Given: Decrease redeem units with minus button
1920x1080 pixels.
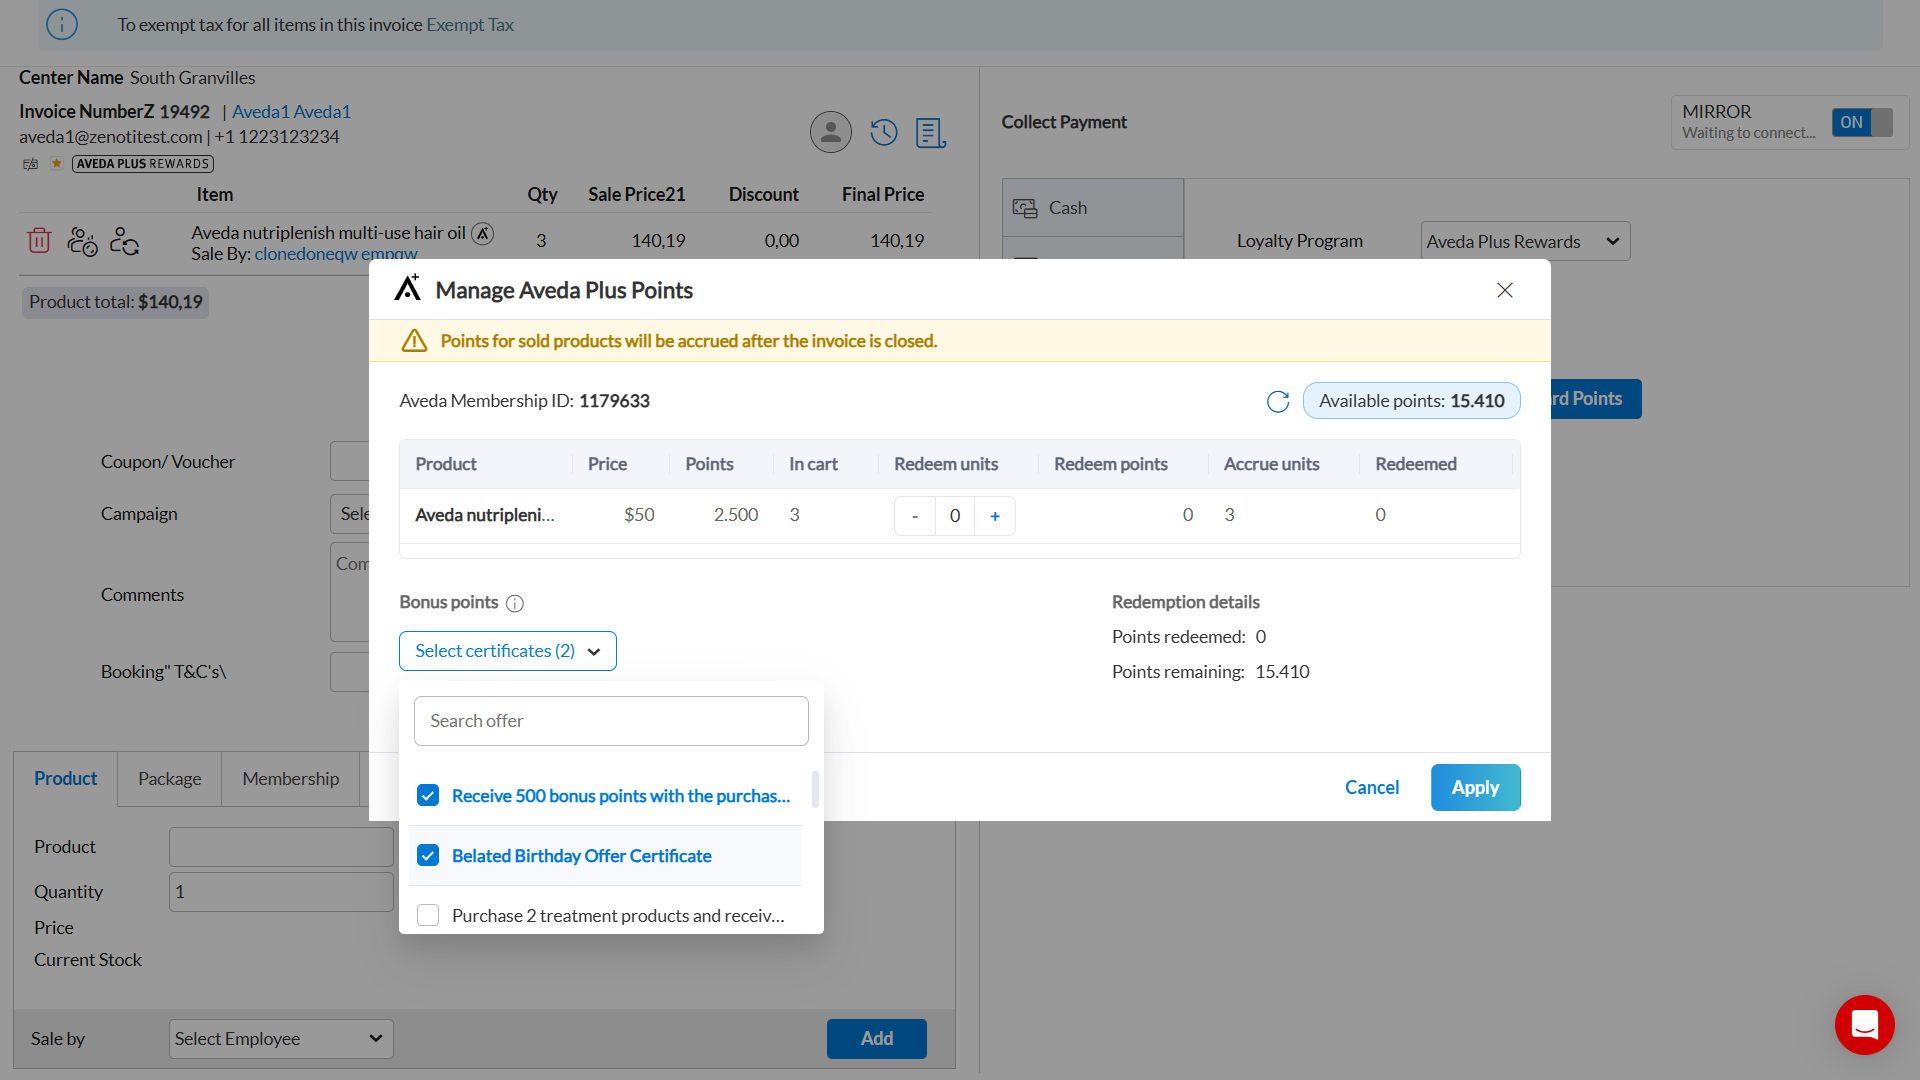Looking at the screenshot, I should point(914,516).
